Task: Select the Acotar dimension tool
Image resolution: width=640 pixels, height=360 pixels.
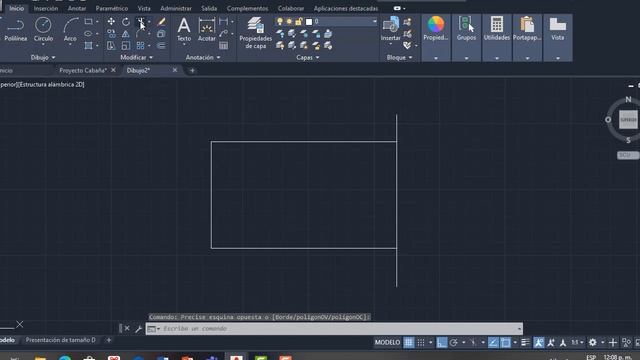Action: pyautogui.click(x=207, y=30)
